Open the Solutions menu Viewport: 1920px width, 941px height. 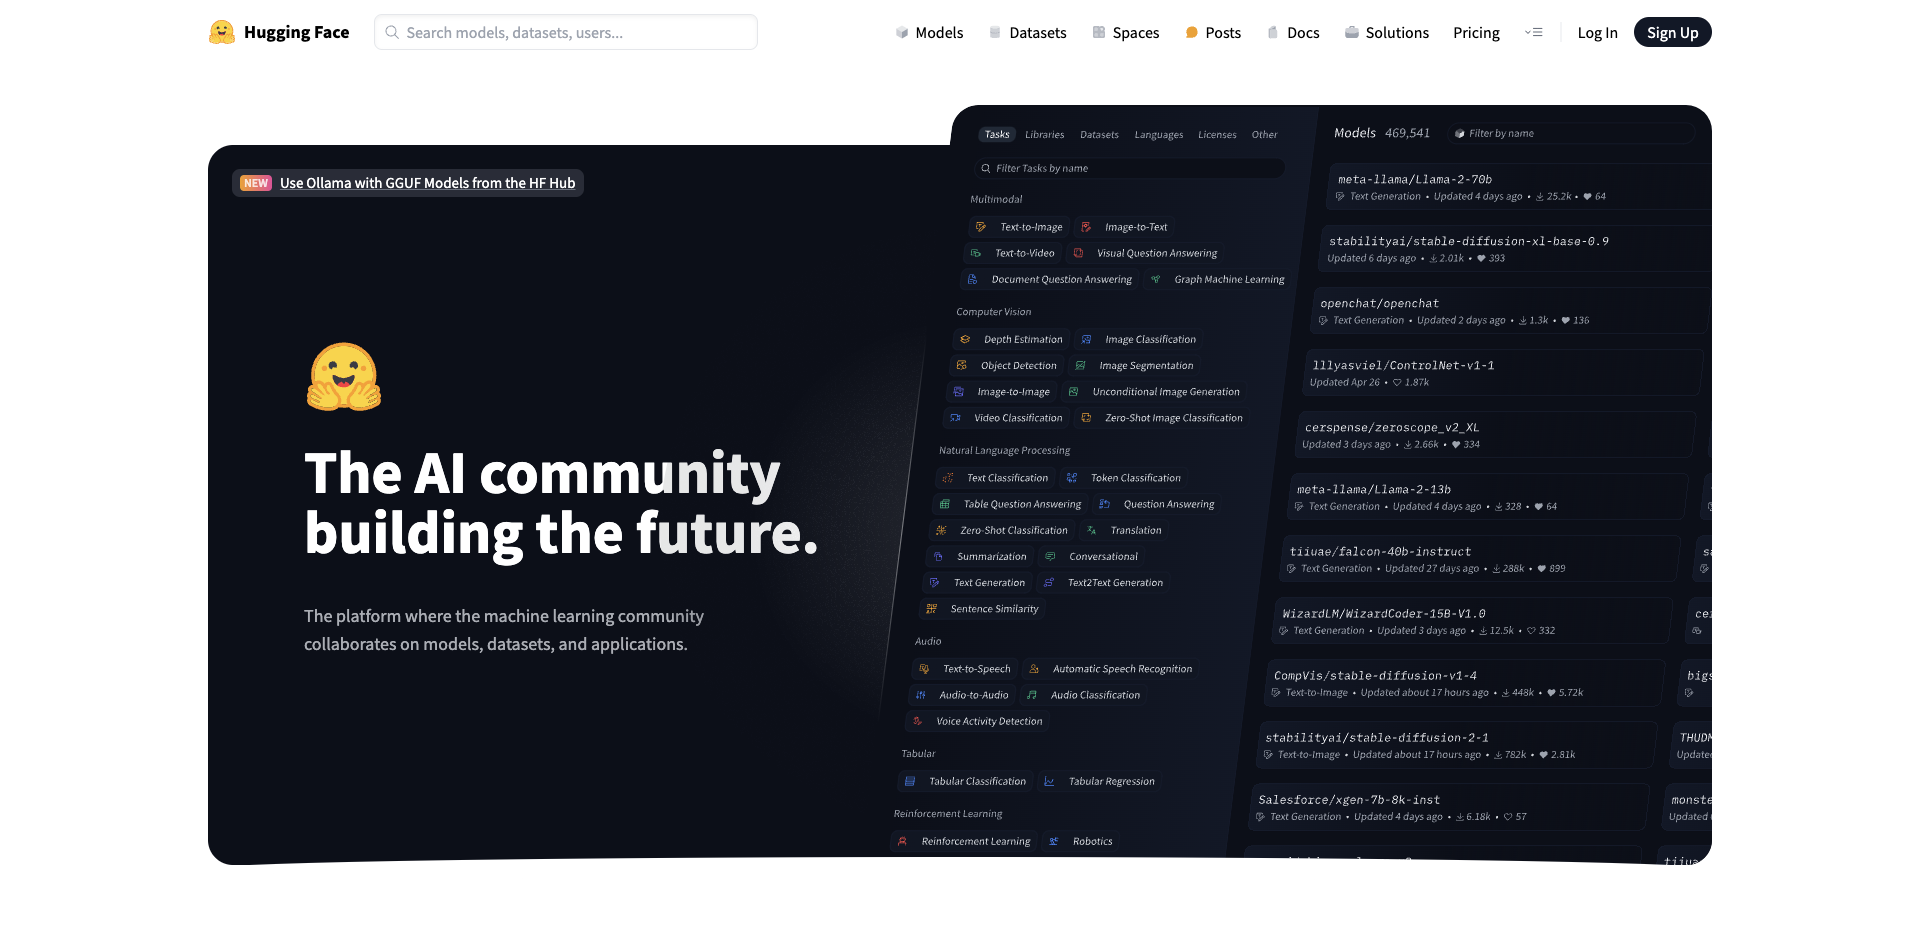(x=1387, y=33)
